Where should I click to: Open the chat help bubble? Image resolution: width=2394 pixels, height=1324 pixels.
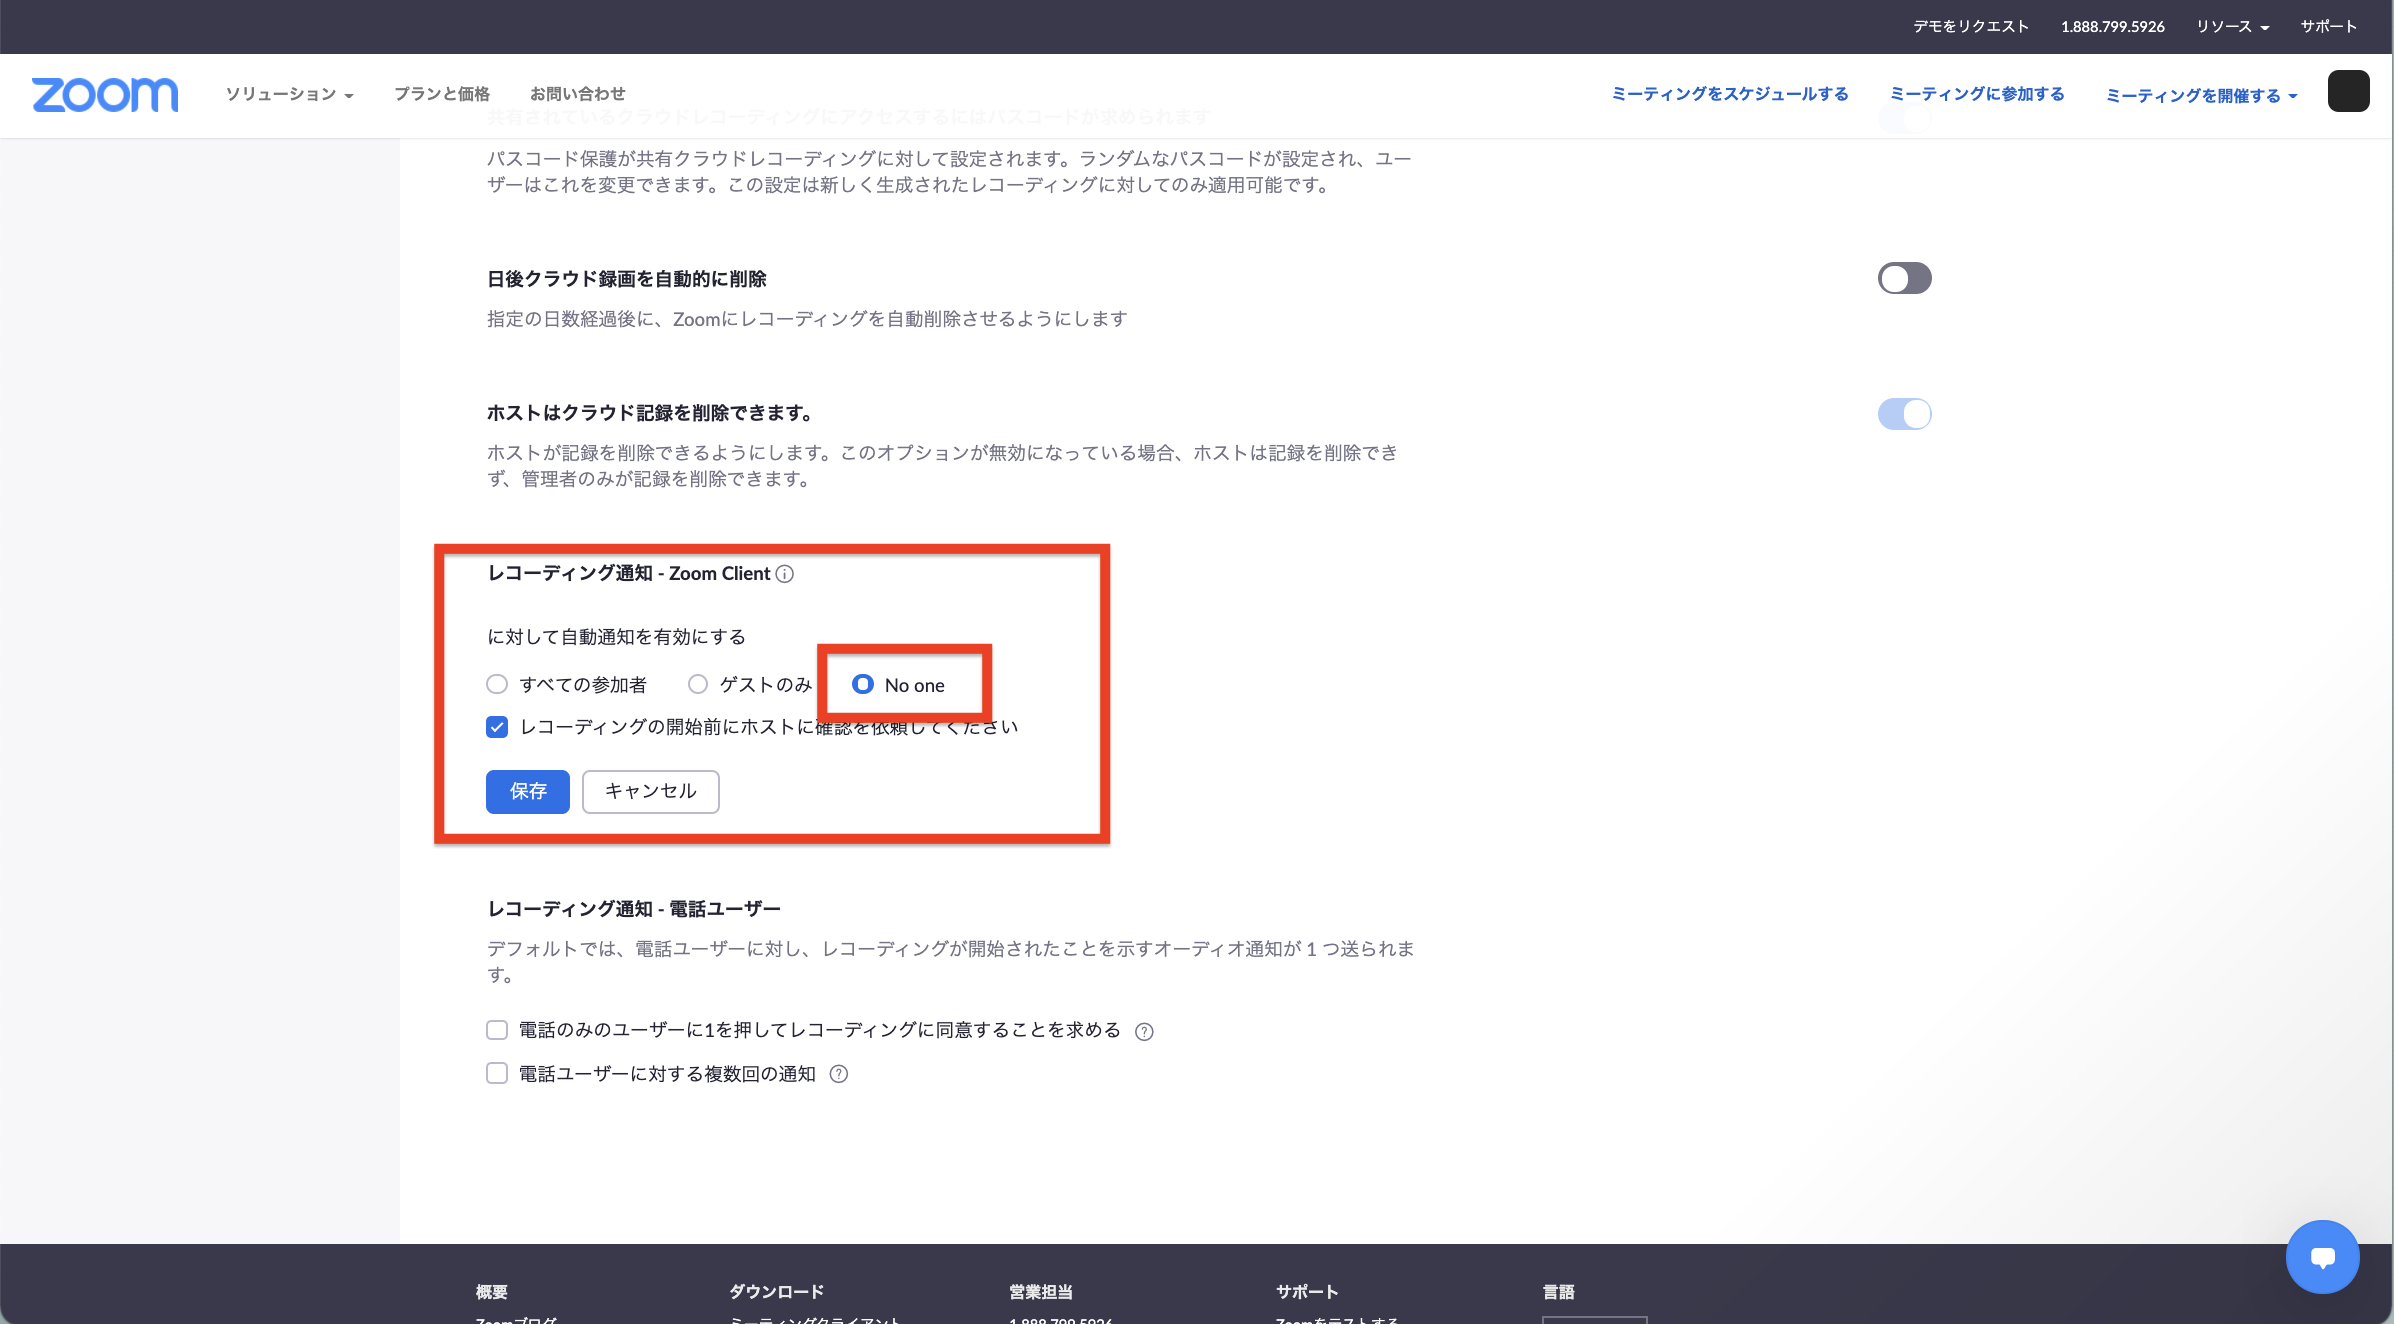[x=2322, y=1256]
